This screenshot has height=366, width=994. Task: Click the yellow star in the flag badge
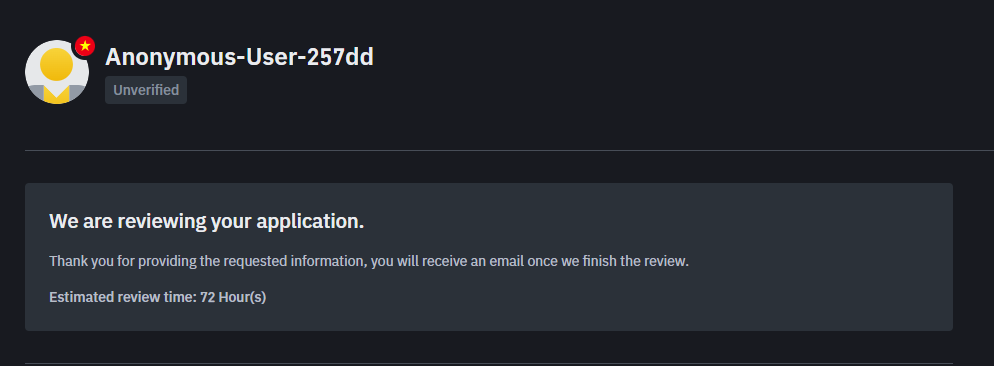pos(85,46)
